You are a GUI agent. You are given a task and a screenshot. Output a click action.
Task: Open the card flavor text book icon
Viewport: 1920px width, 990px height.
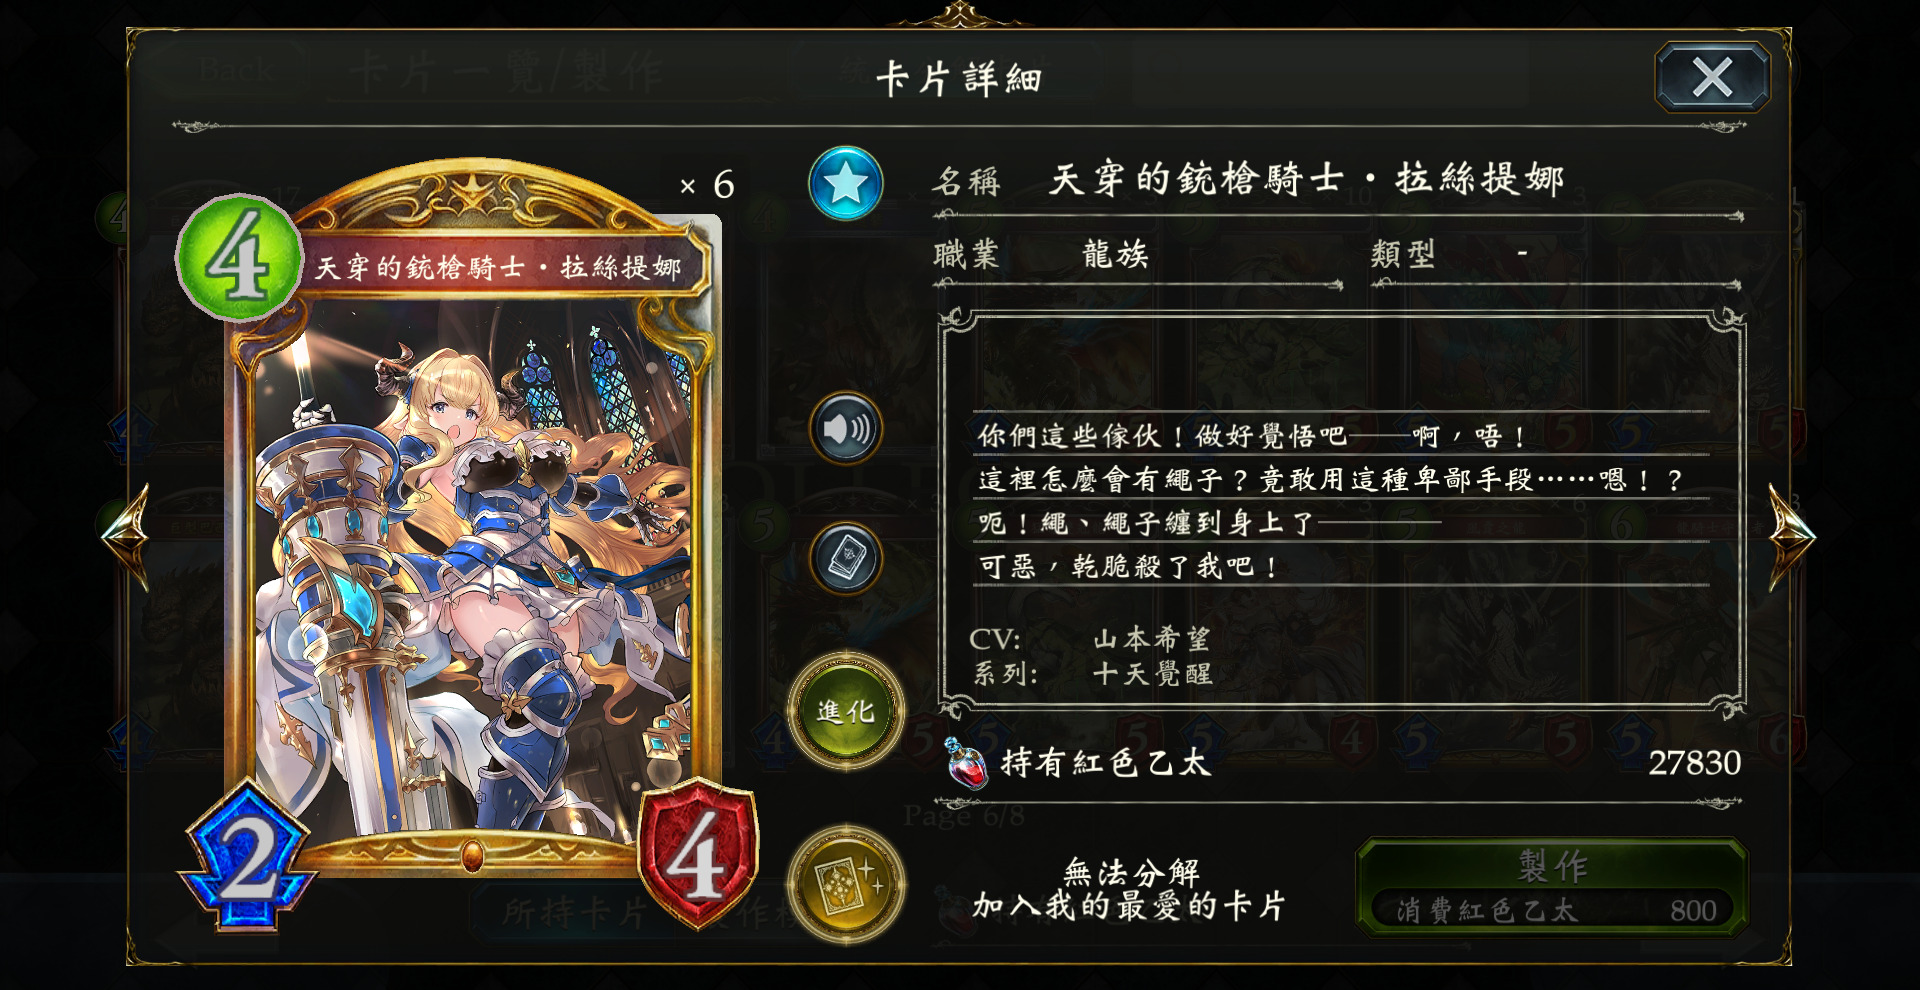point(846,557)
